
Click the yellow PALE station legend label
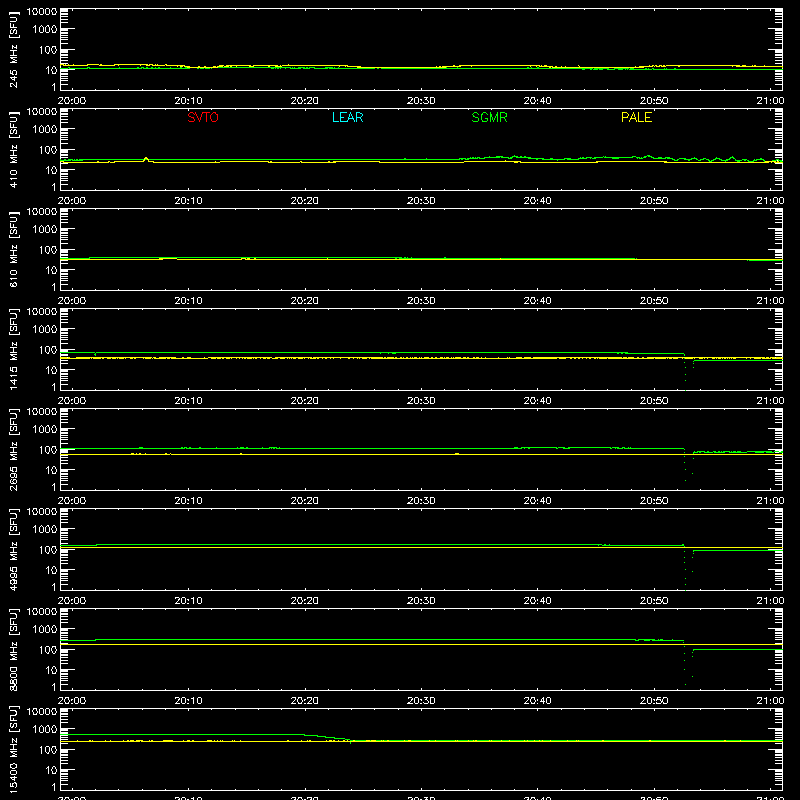click(636, 117)
